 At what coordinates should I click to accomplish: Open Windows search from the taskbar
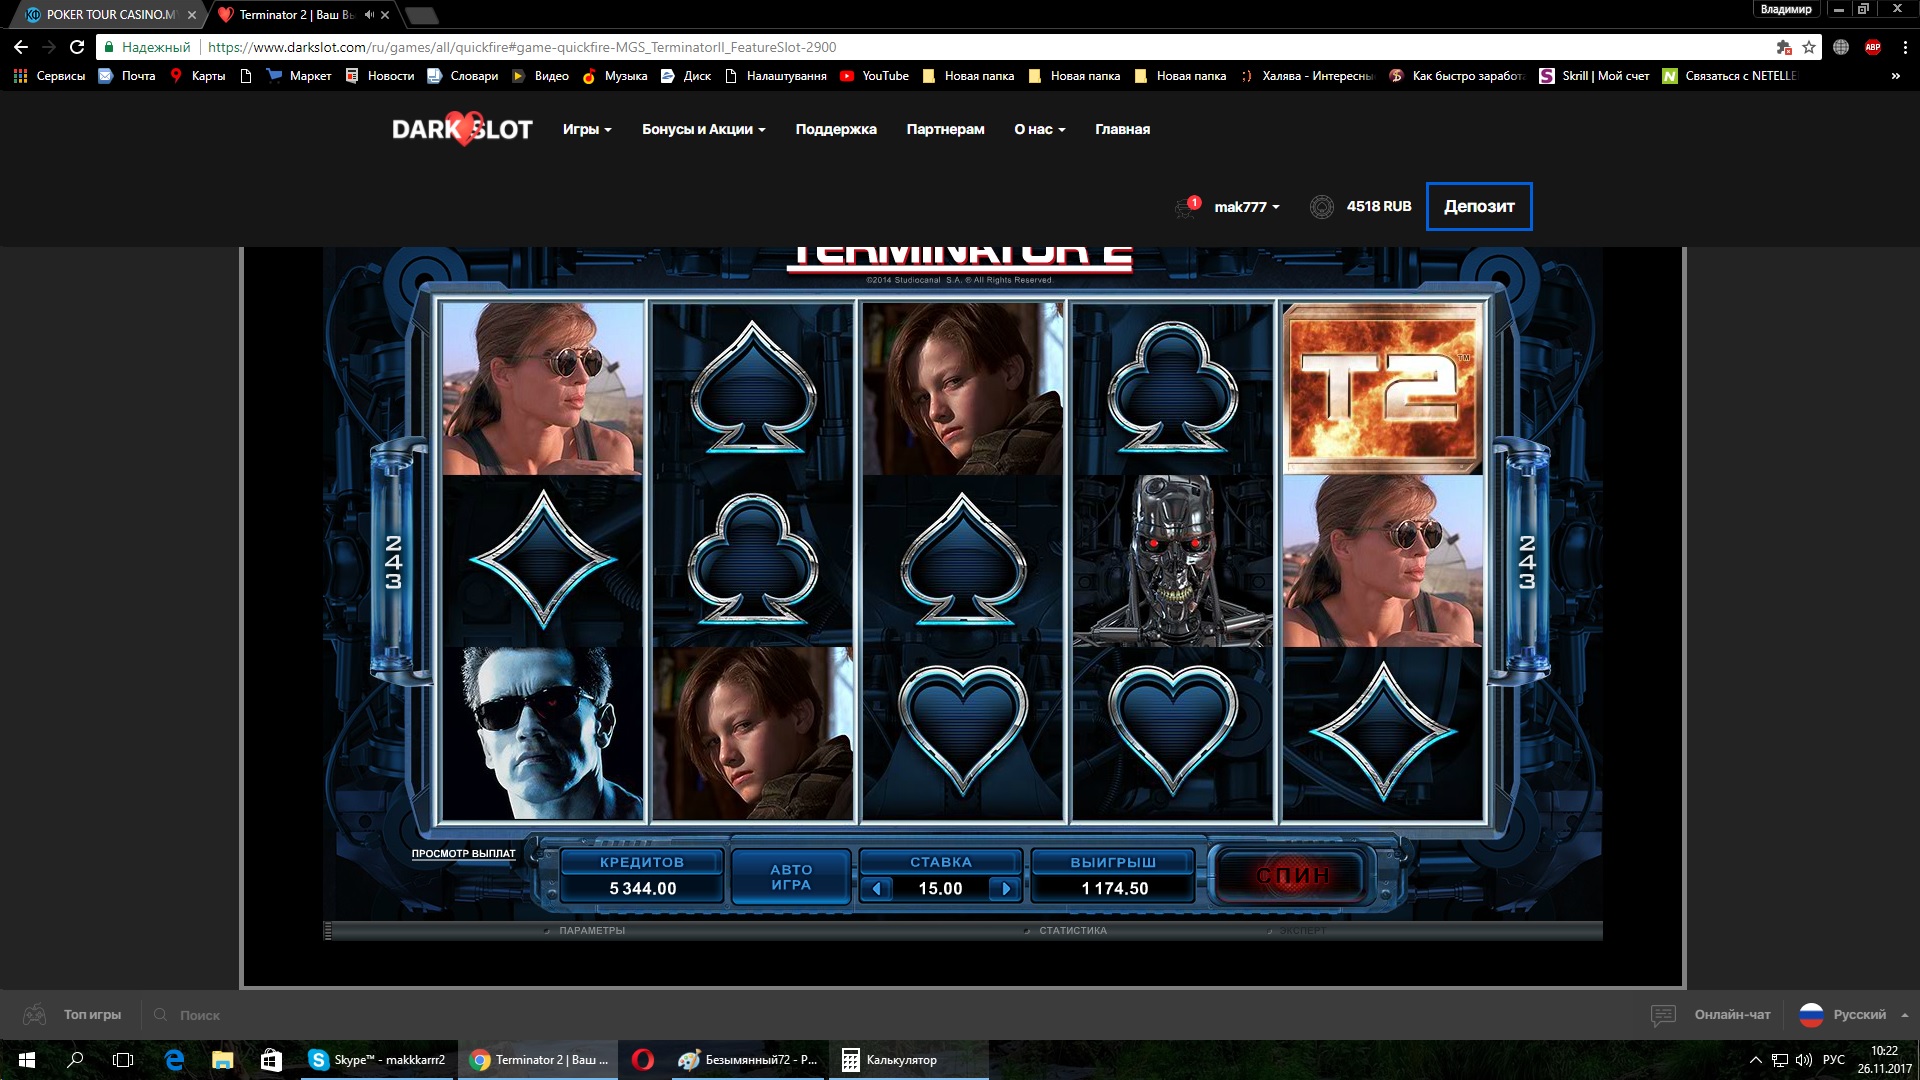[75, 1060]
